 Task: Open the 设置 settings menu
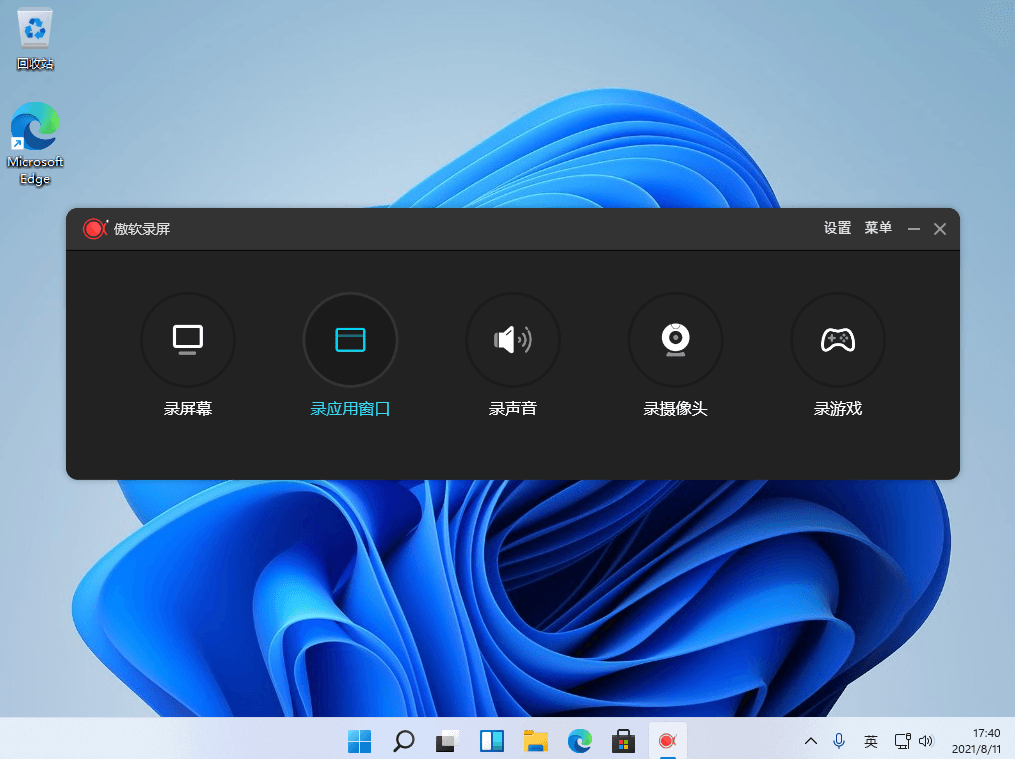[x=837, y=228]
